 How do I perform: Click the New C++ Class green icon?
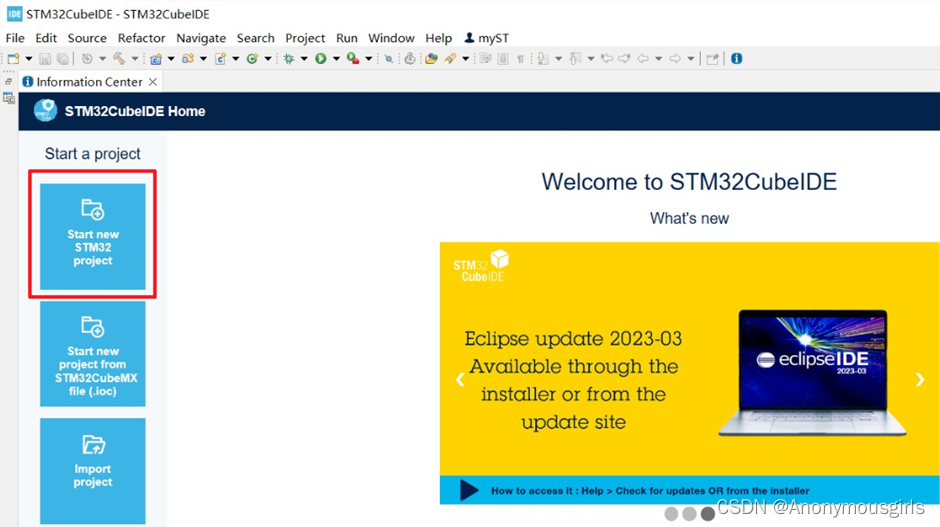click(x=252, y=59)
